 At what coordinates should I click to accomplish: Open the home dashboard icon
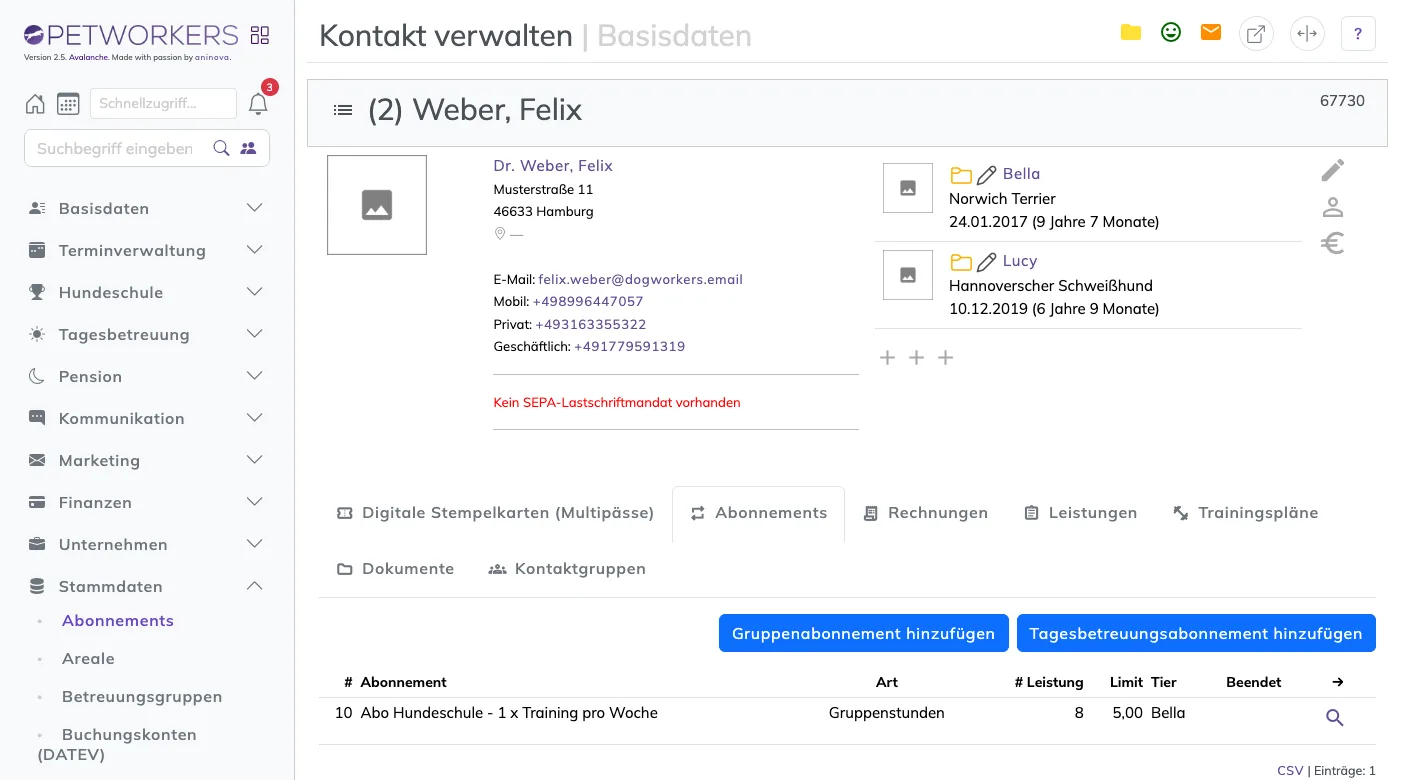click(x=35, y=104)
